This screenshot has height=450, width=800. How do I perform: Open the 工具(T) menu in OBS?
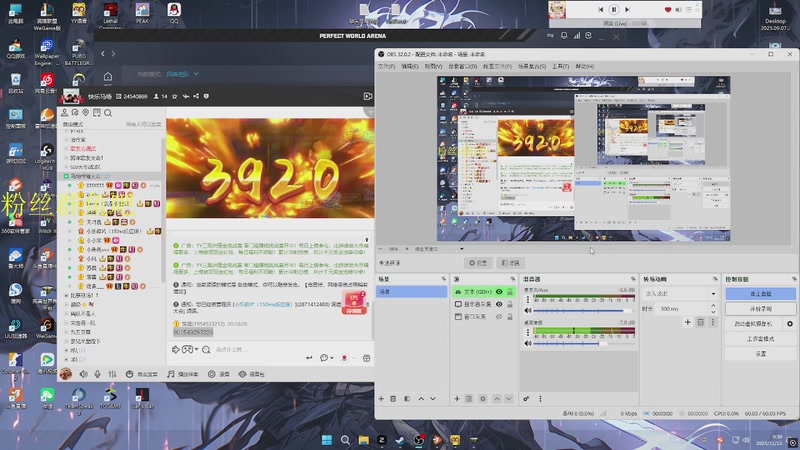(x=560, y=66)
